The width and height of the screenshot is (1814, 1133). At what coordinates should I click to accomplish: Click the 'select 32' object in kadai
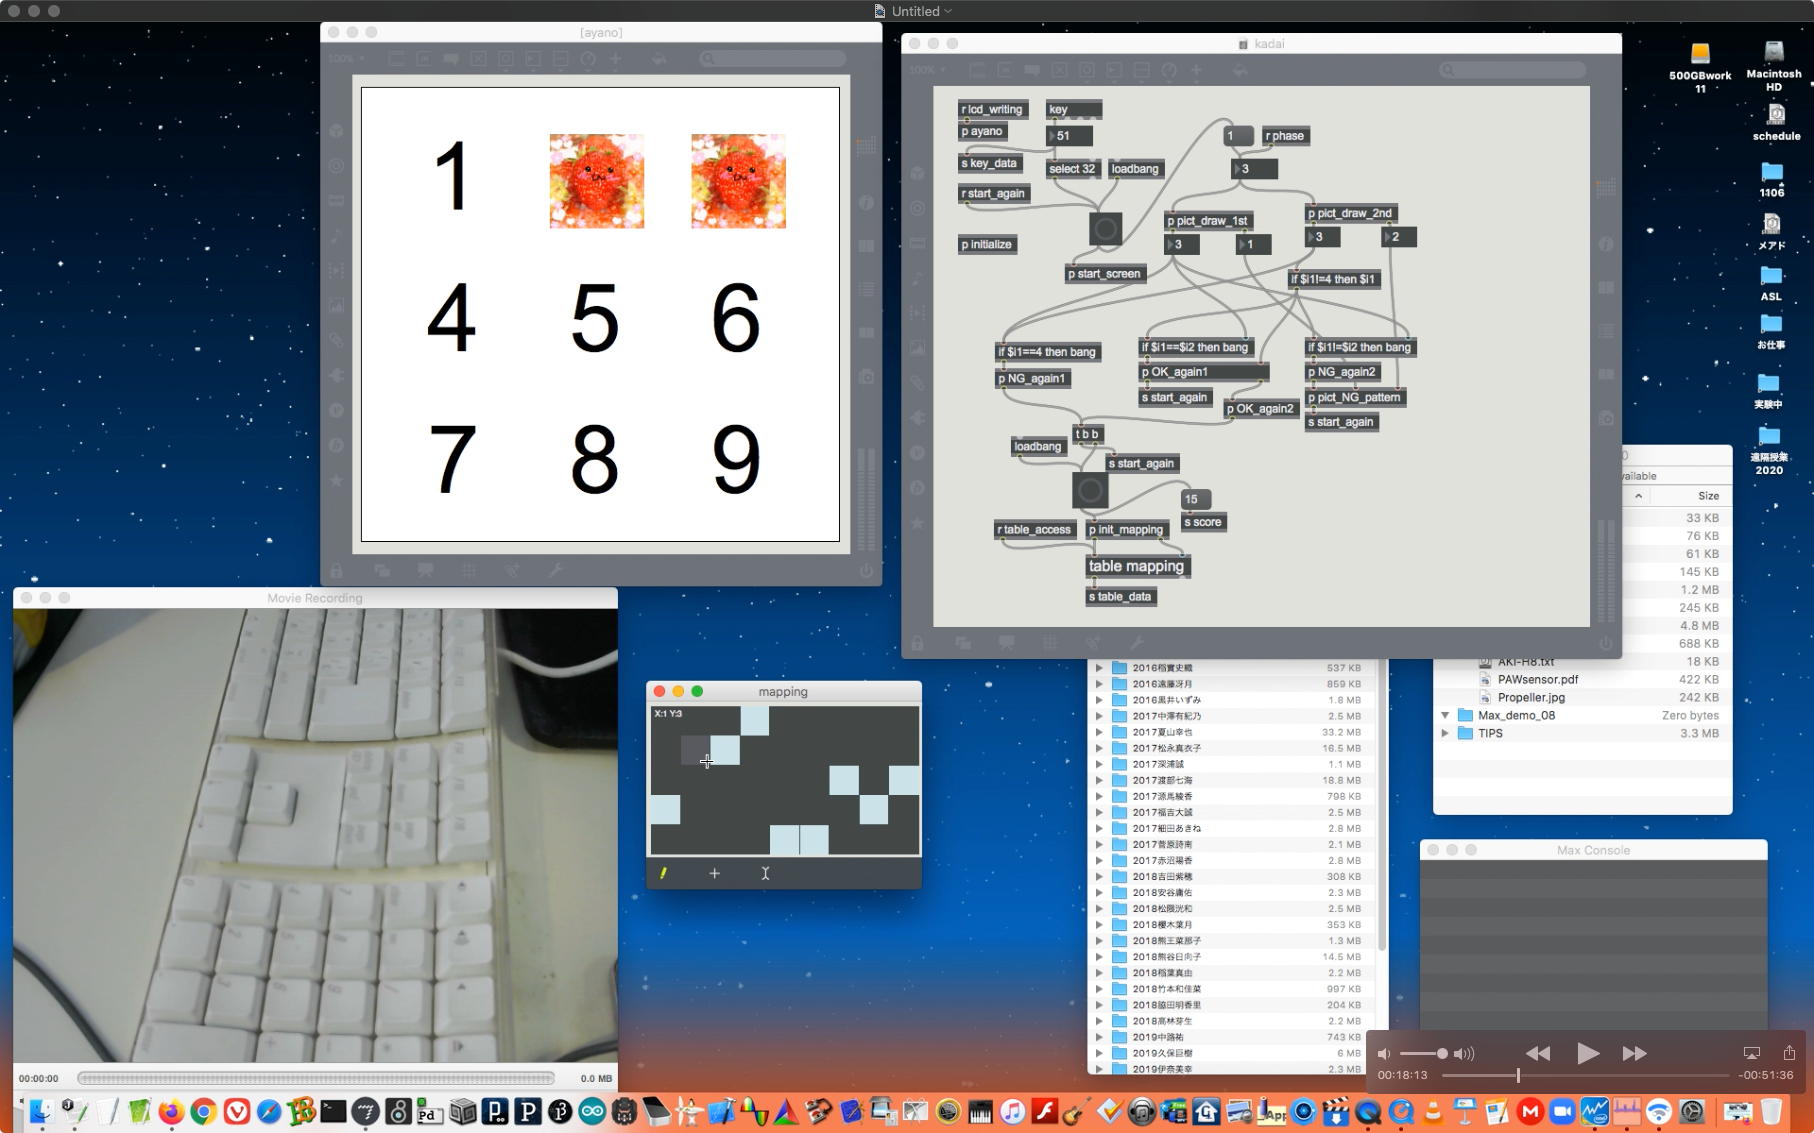click(1072, 169)
